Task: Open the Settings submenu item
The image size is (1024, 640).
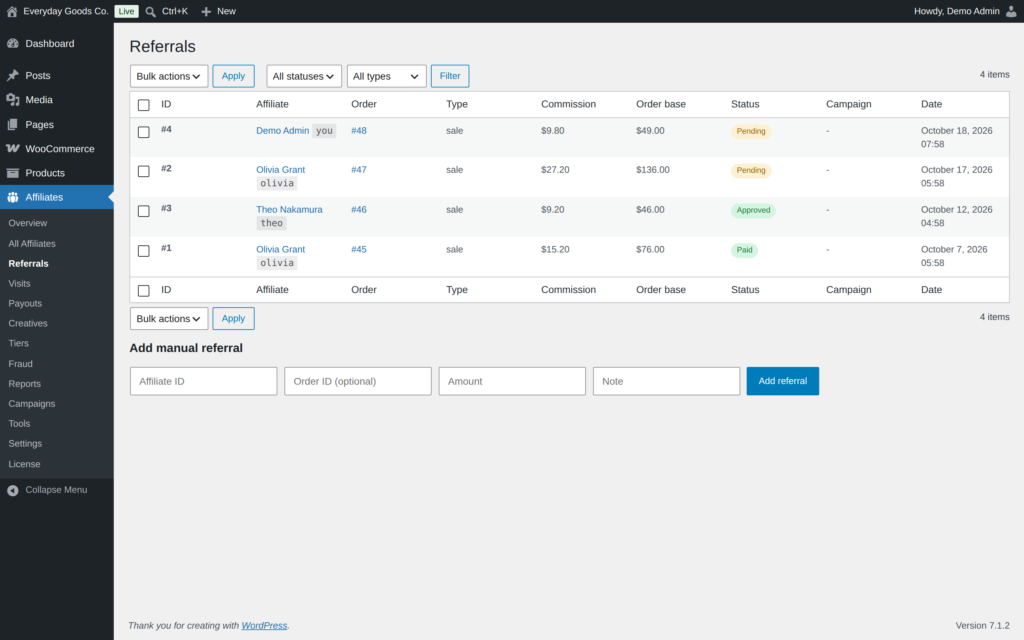Action: tap(25, 443)
